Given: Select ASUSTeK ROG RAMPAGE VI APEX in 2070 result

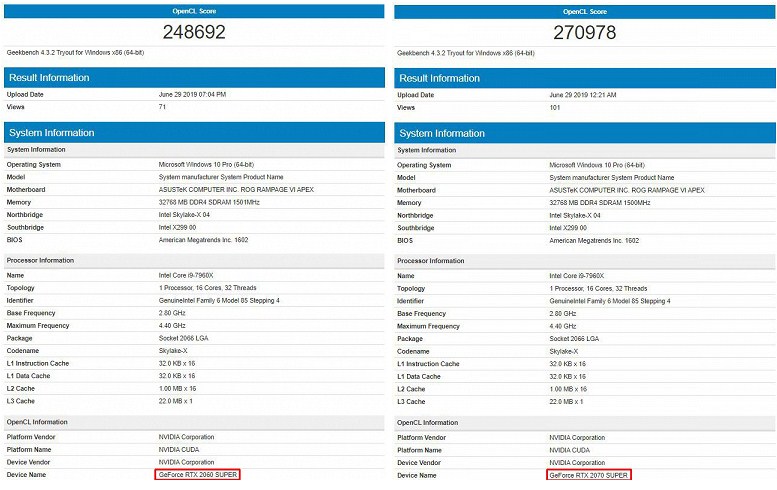Looking at the screenshot, I should coord(627,190).
